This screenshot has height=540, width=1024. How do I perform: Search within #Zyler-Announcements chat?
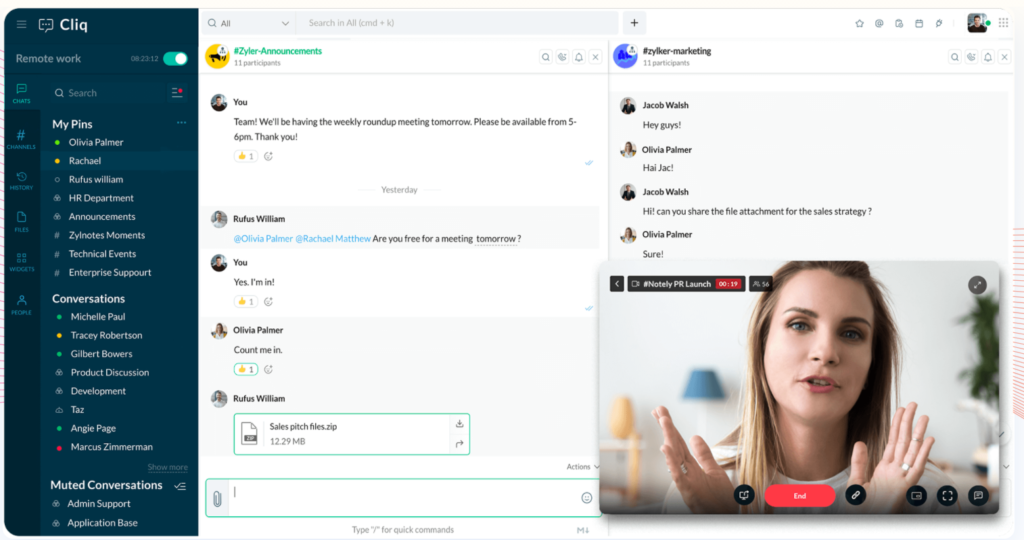tap(546, 57)
